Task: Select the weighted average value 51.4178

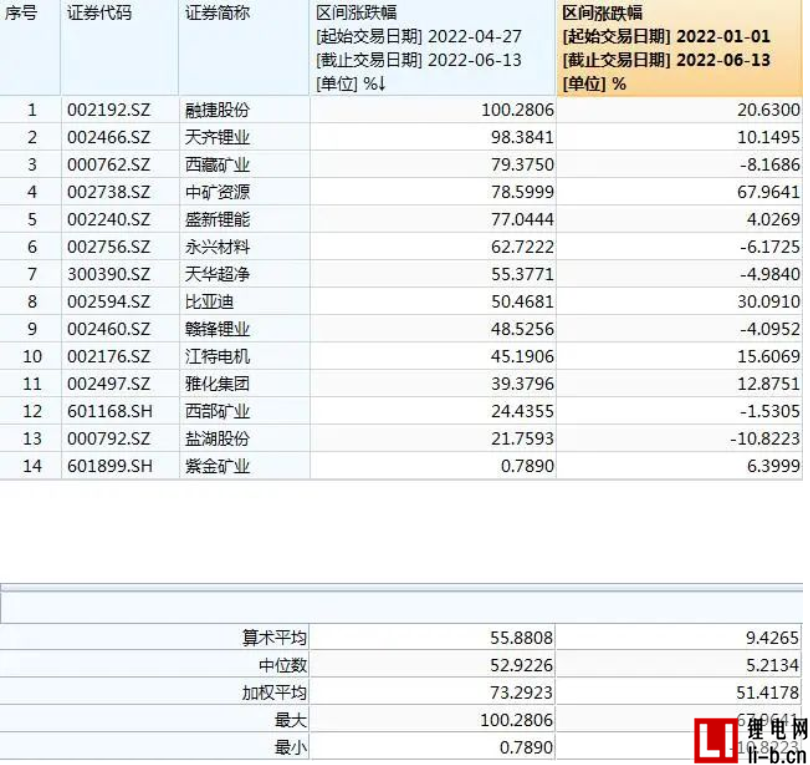Action: pyautogui.click(x=768, y=693)
